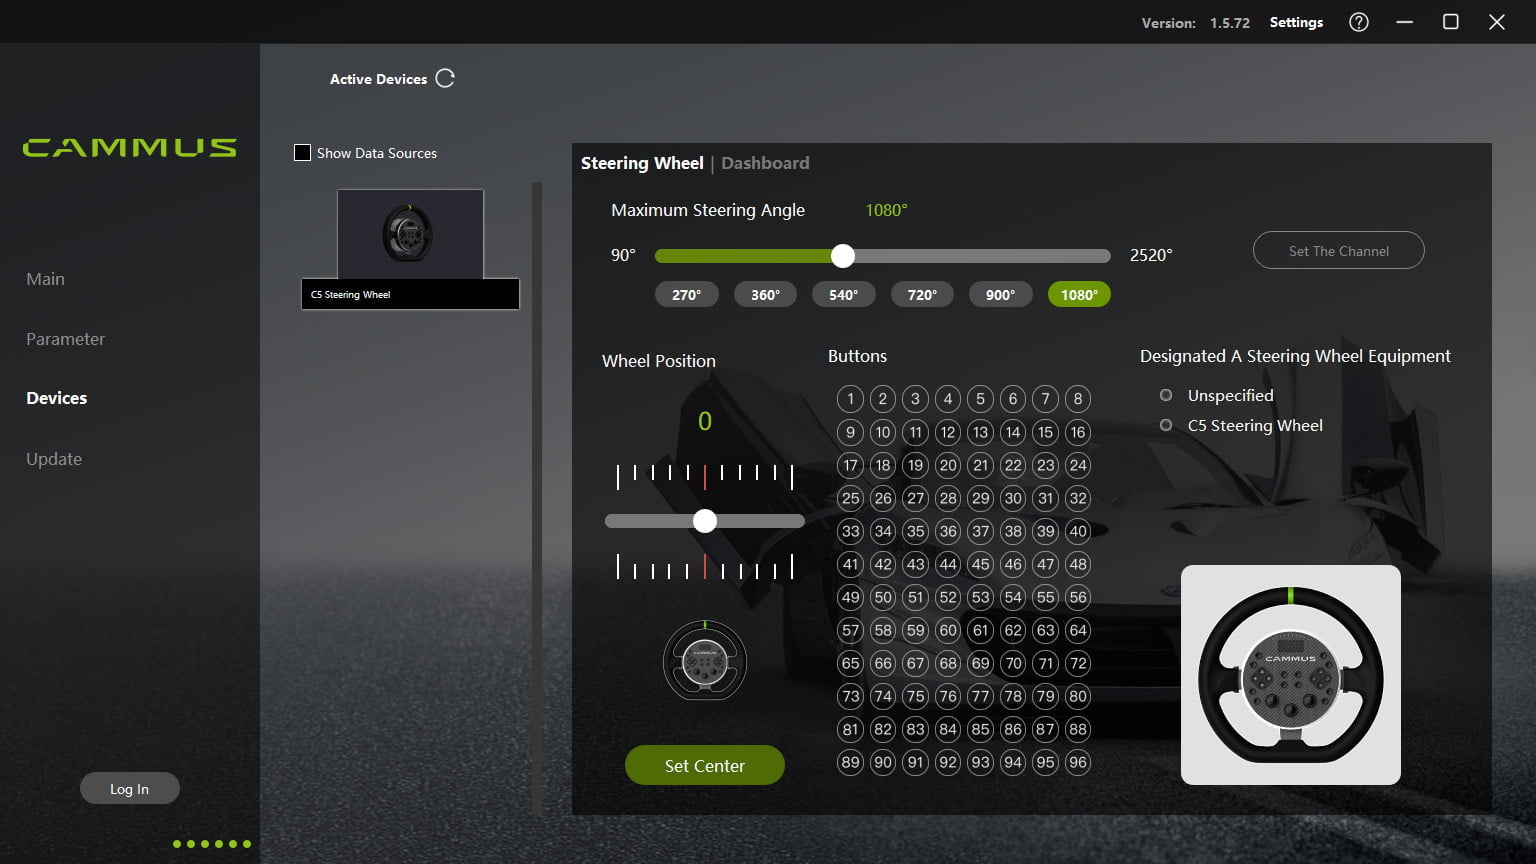Click the 2520° maximum label
The image size is (1536, 864).
coord(1151,255)
